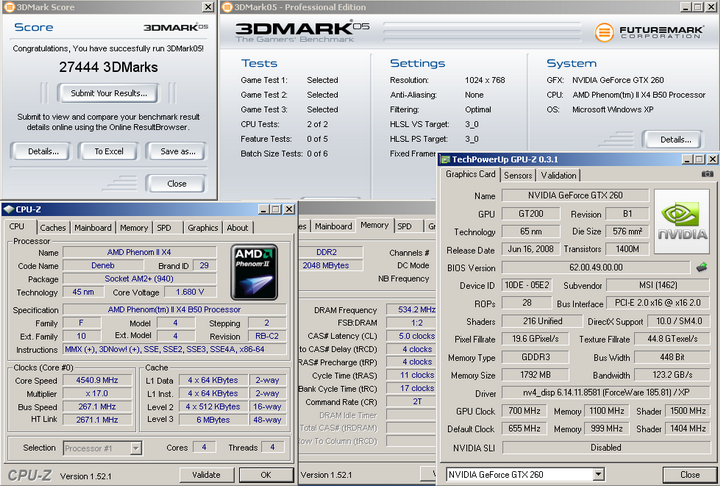Image resolution: width=720 pixels, height=486 pixels.
Task: Select the CPU tab in CPU-Z
Action: 17,226
